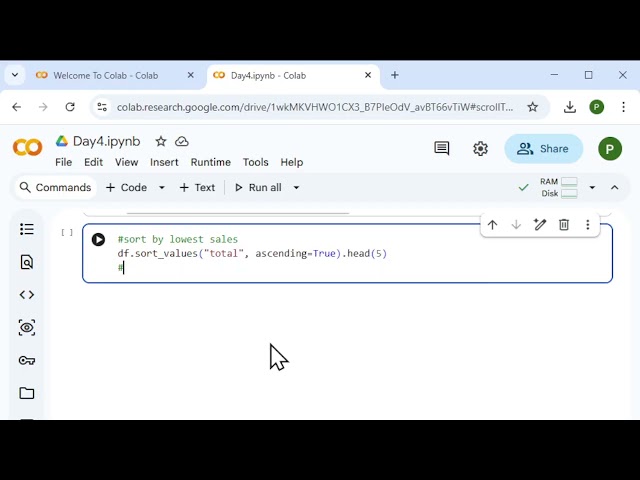Viewport: 640px width, 480px height.
Task: Open the files folder icon in sidebar
Action: pos(27,393)
